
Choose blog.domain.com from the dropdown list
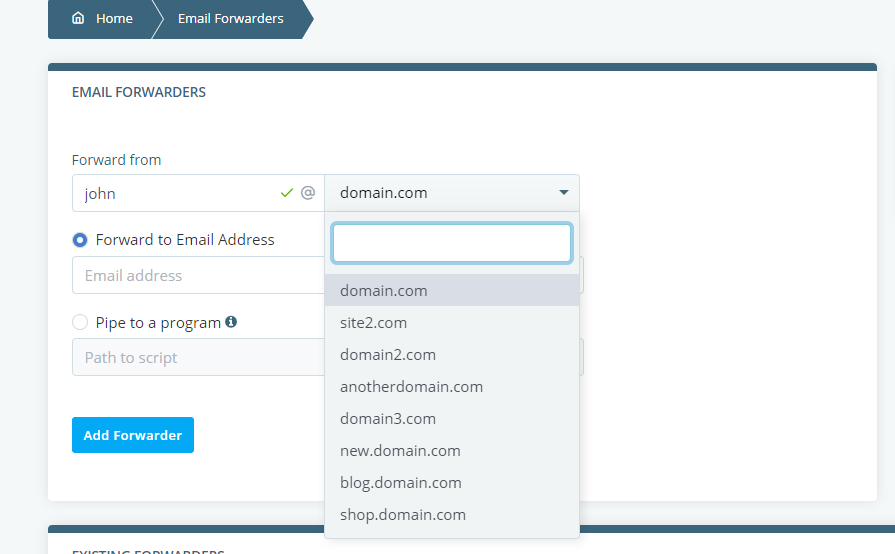coord(452,482)
